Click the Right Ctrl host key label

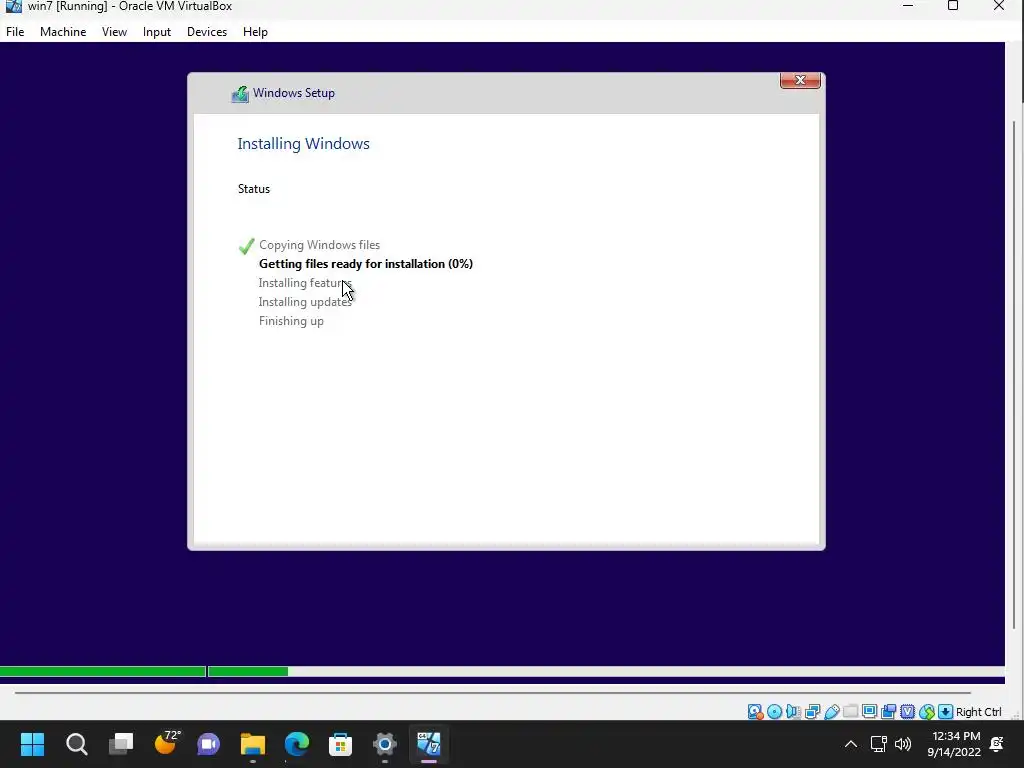pyautogui.click(x=978, y=712)
